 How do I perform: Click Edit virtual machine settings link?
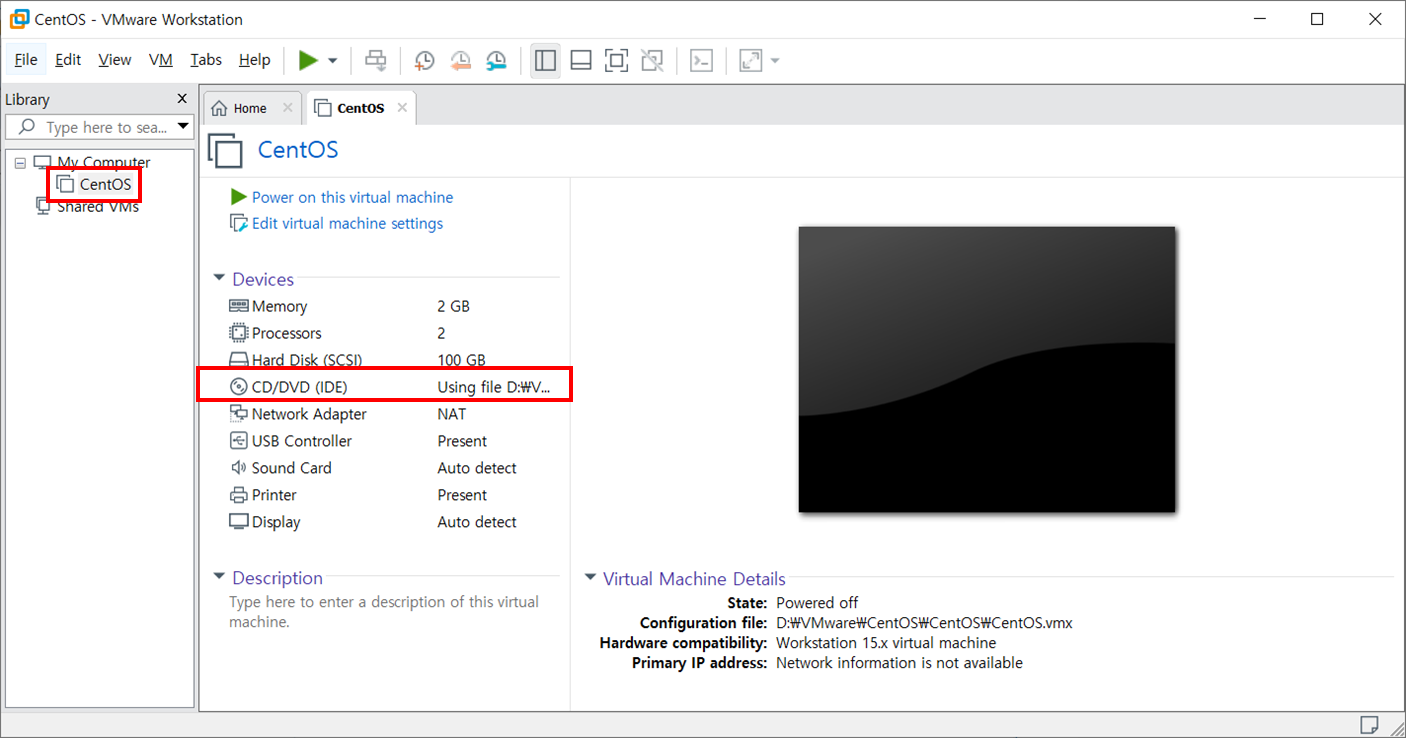pyautogui.click(x=347, y=223)
